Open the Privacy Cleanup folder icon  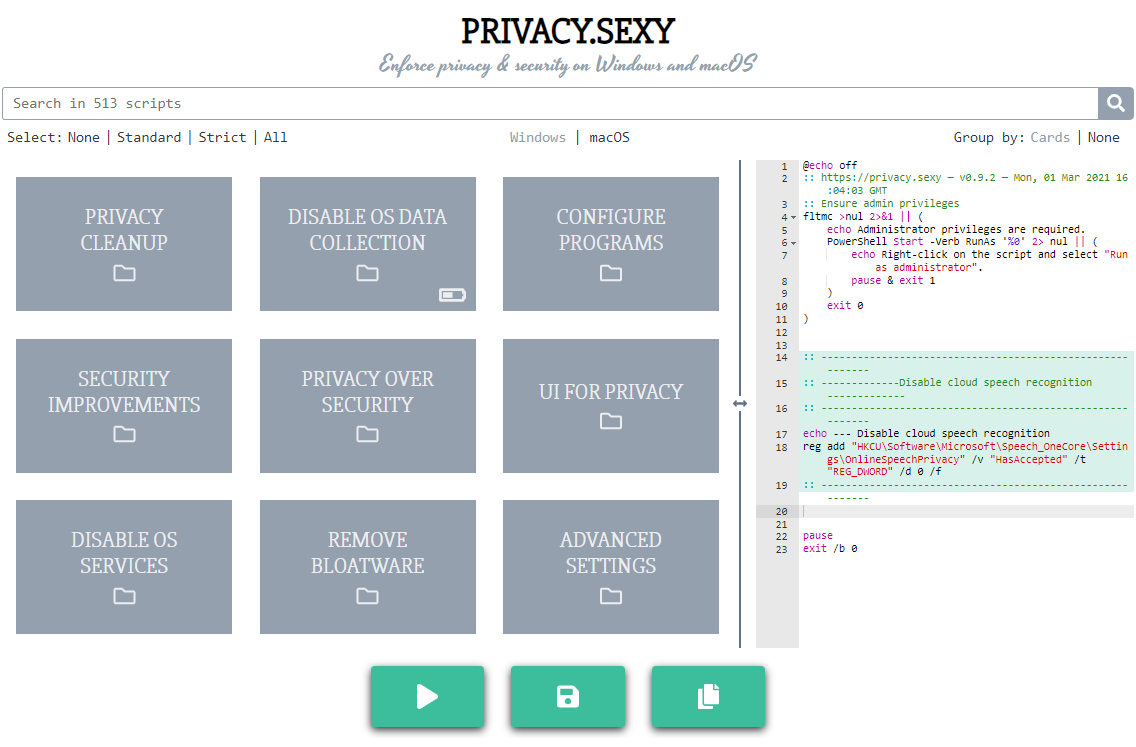(123, 273)
